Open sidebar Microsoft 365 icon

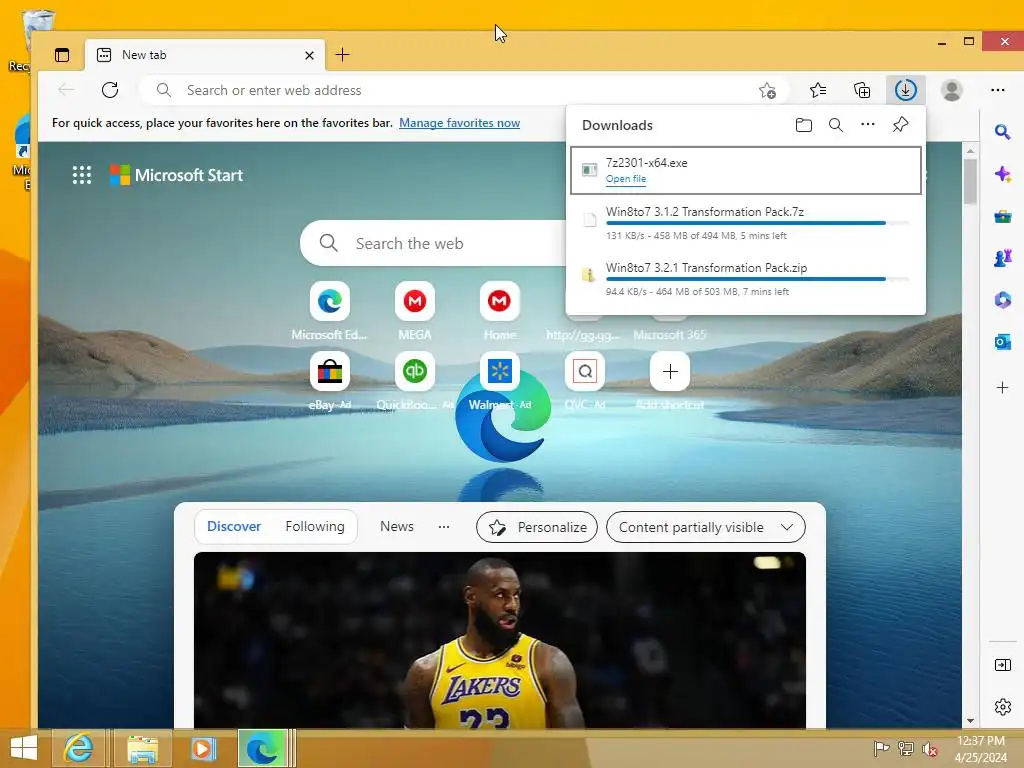coord(1002,300)
